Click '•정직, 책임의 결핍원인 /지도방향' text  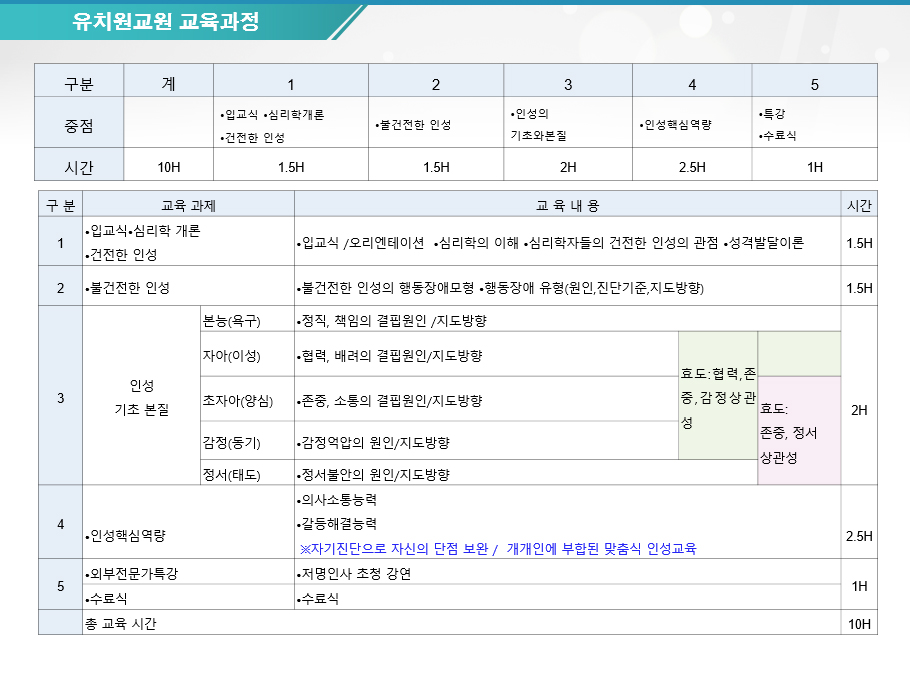pos(392,320)
